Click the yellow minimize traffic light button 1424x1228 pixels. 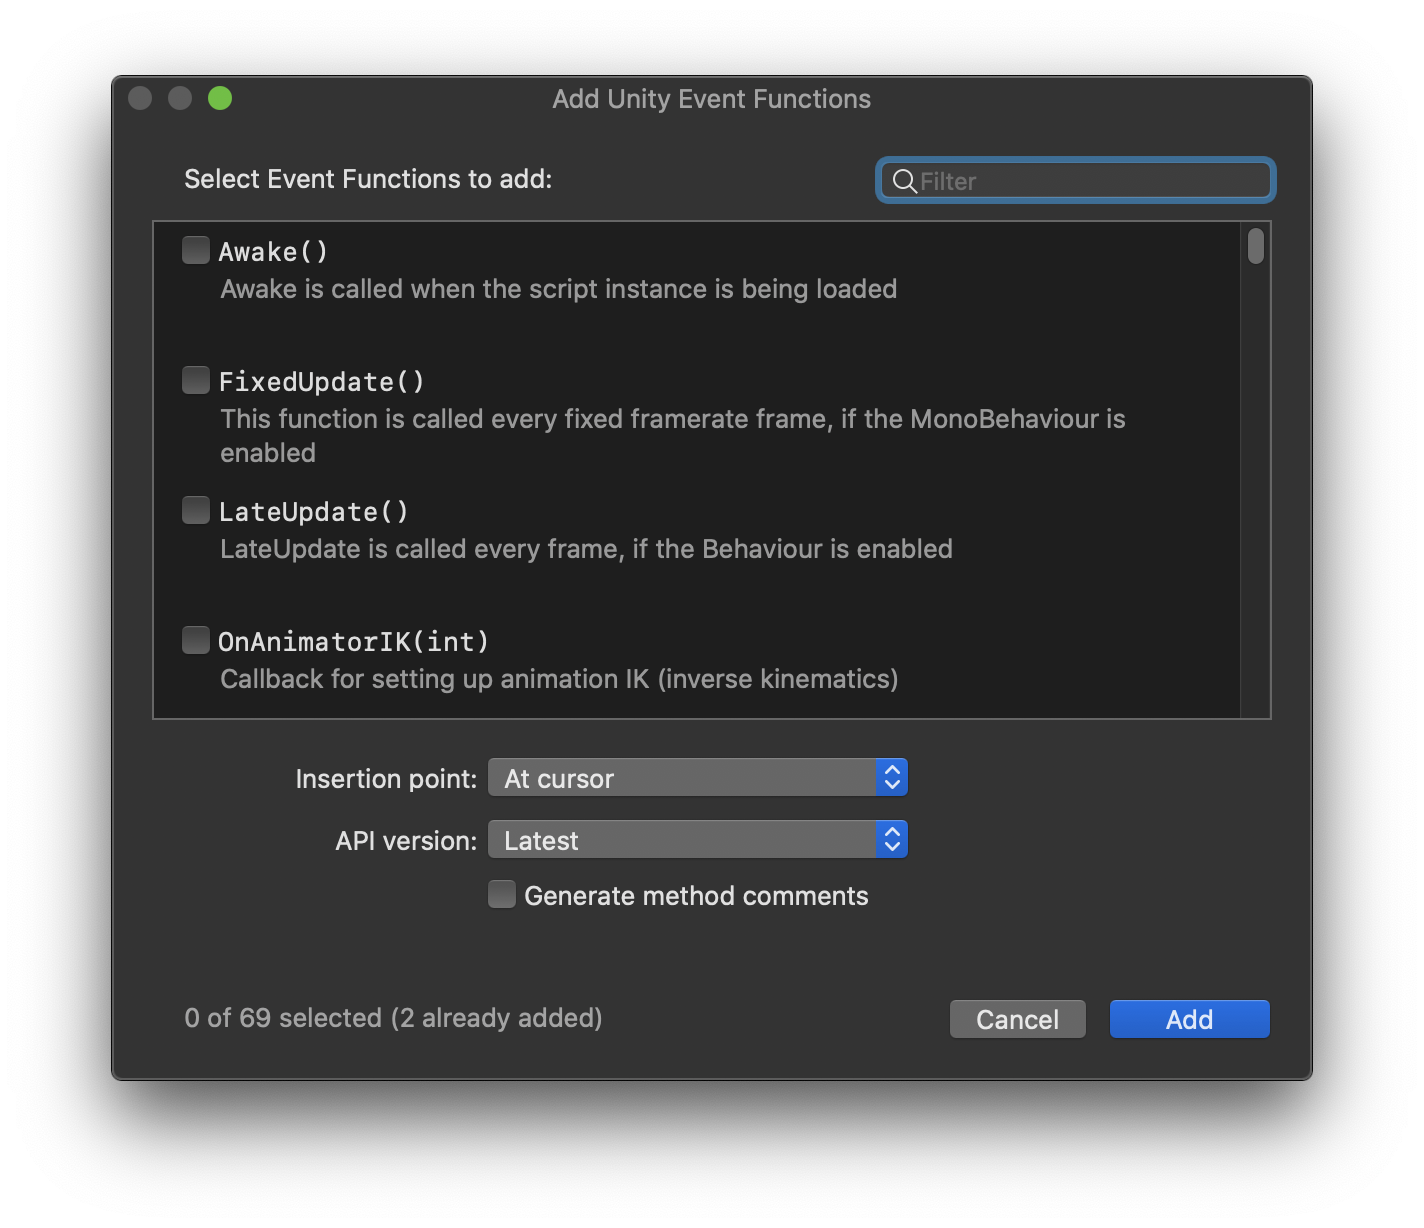pyautogui.click(x=180, y=98)
